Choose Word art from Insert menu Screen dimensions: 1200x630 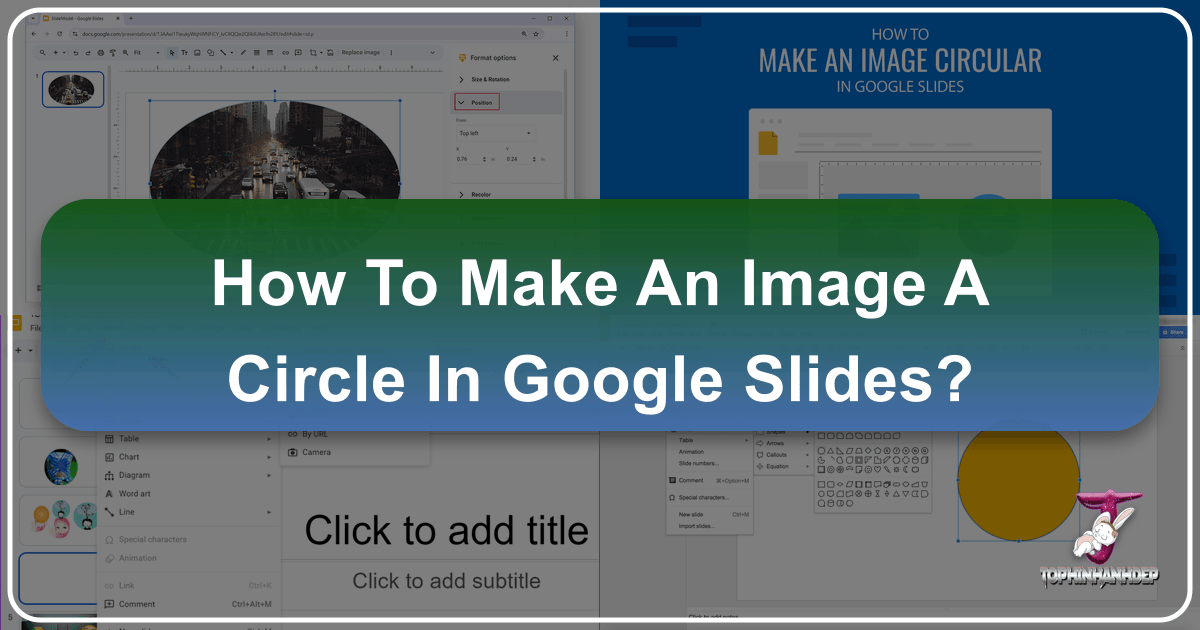click(x=134, y=493)
